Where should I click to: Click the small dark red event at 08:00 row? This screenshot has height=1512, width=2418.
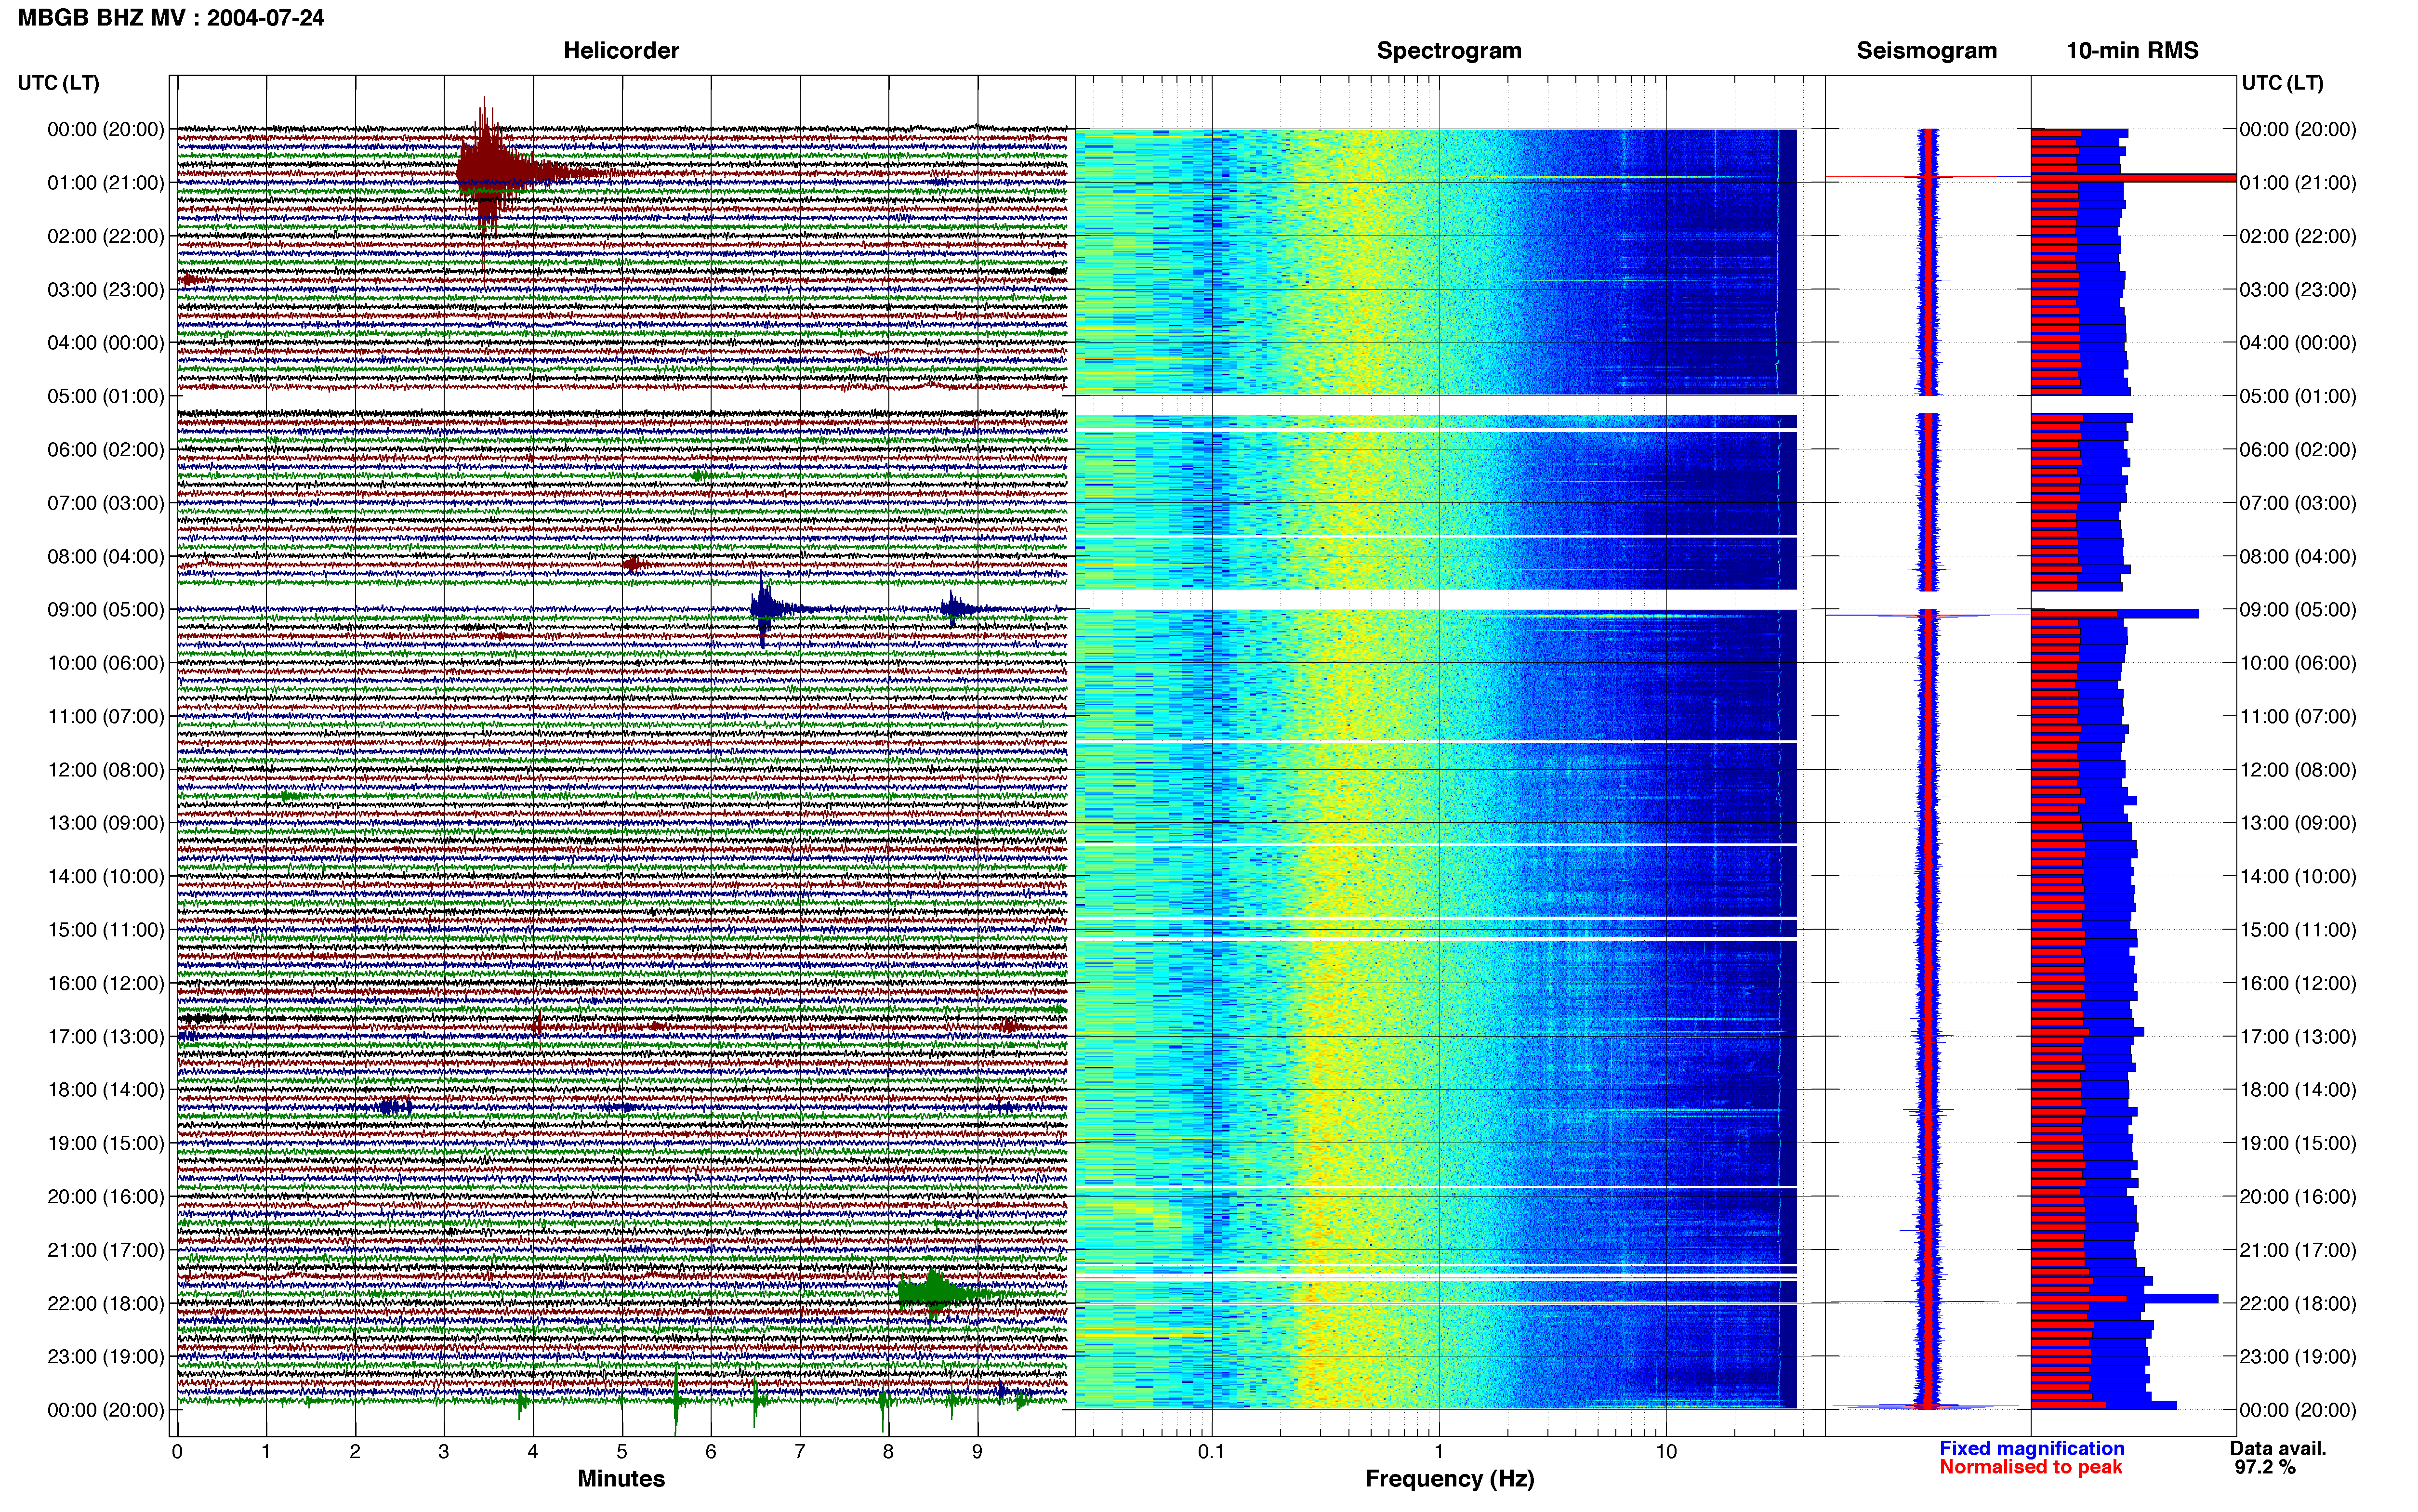pyautogui.click(x=632, y=564)
